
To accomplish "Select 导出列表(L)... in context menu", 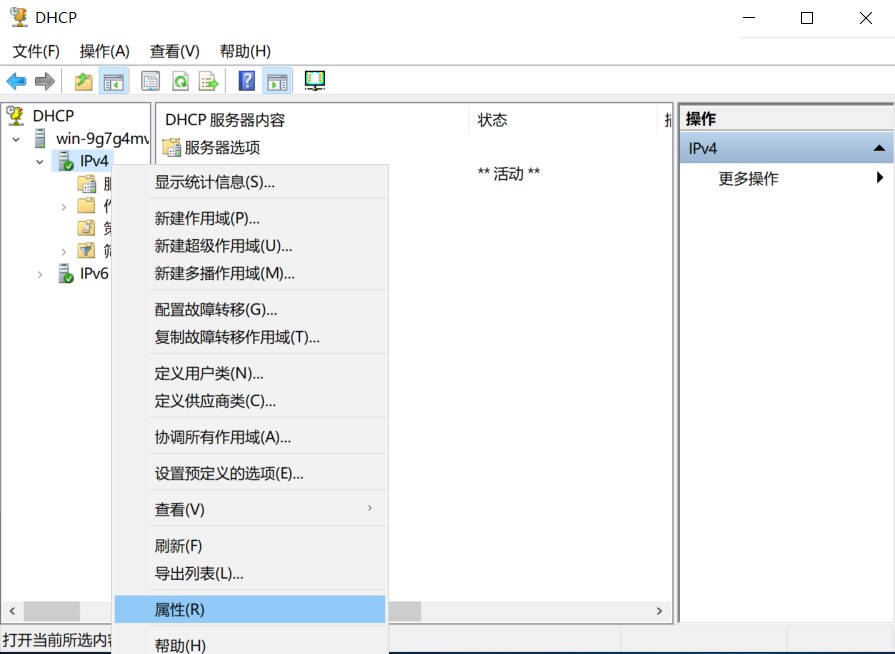I will 251,574.
